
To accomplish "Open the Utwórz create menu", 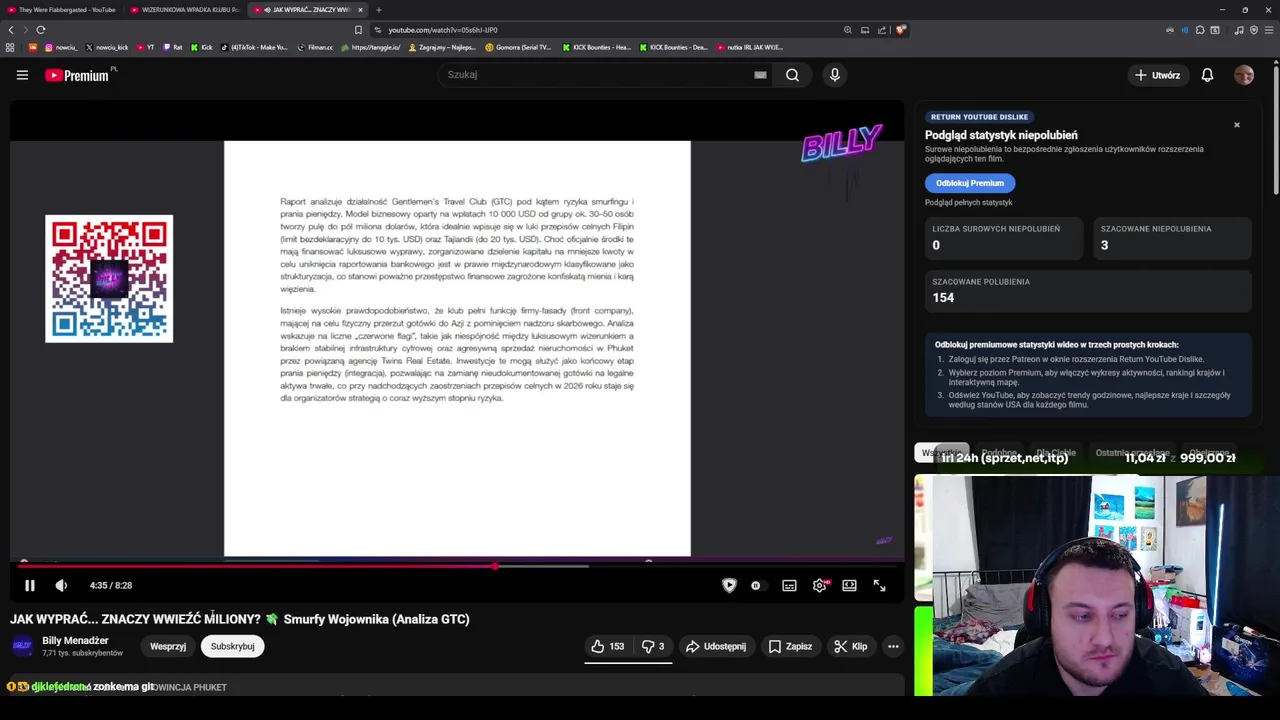I will coord(1157,75).
